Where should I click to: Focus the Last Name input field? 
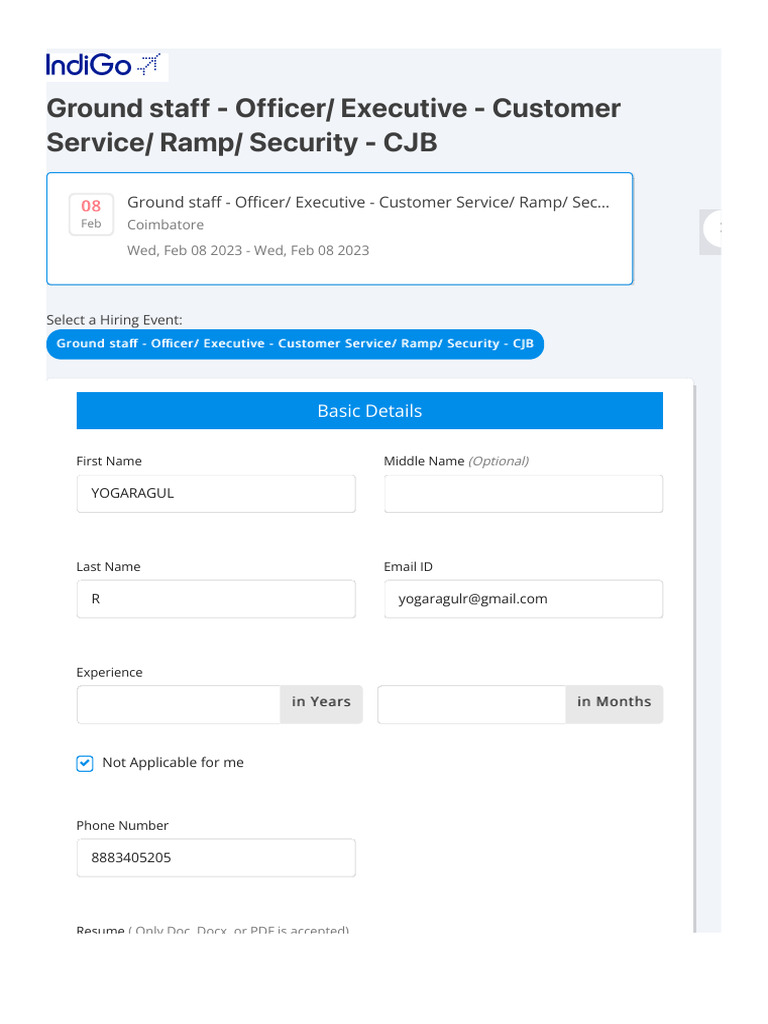tap(215, 599)
